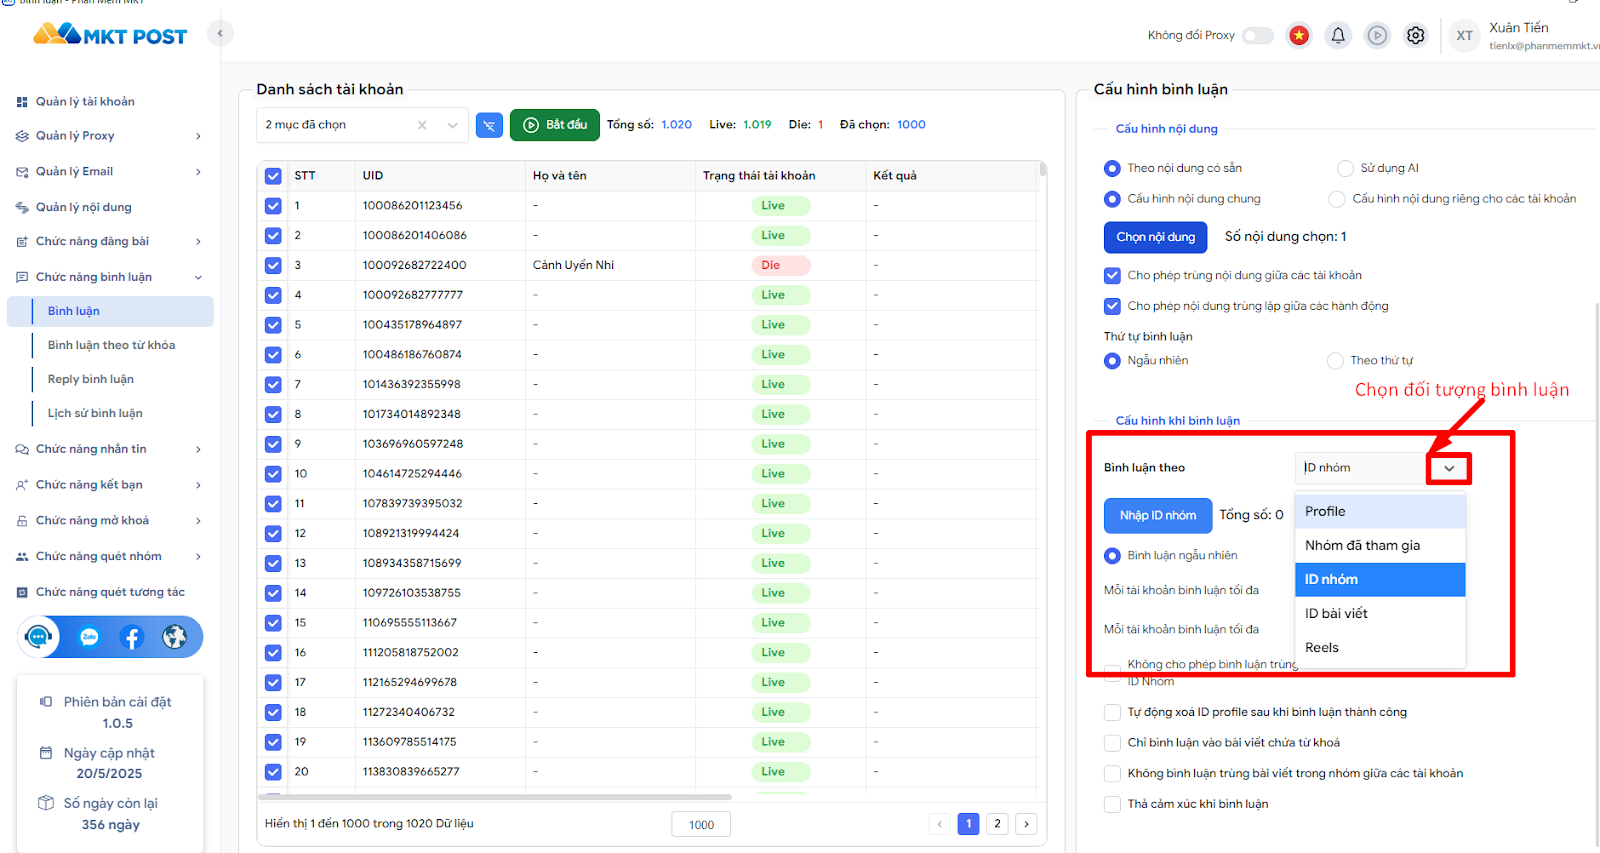Click the Quản lý Proxy icon
The height and width of the screenshot is (853, 1600).
pos(22,136)
